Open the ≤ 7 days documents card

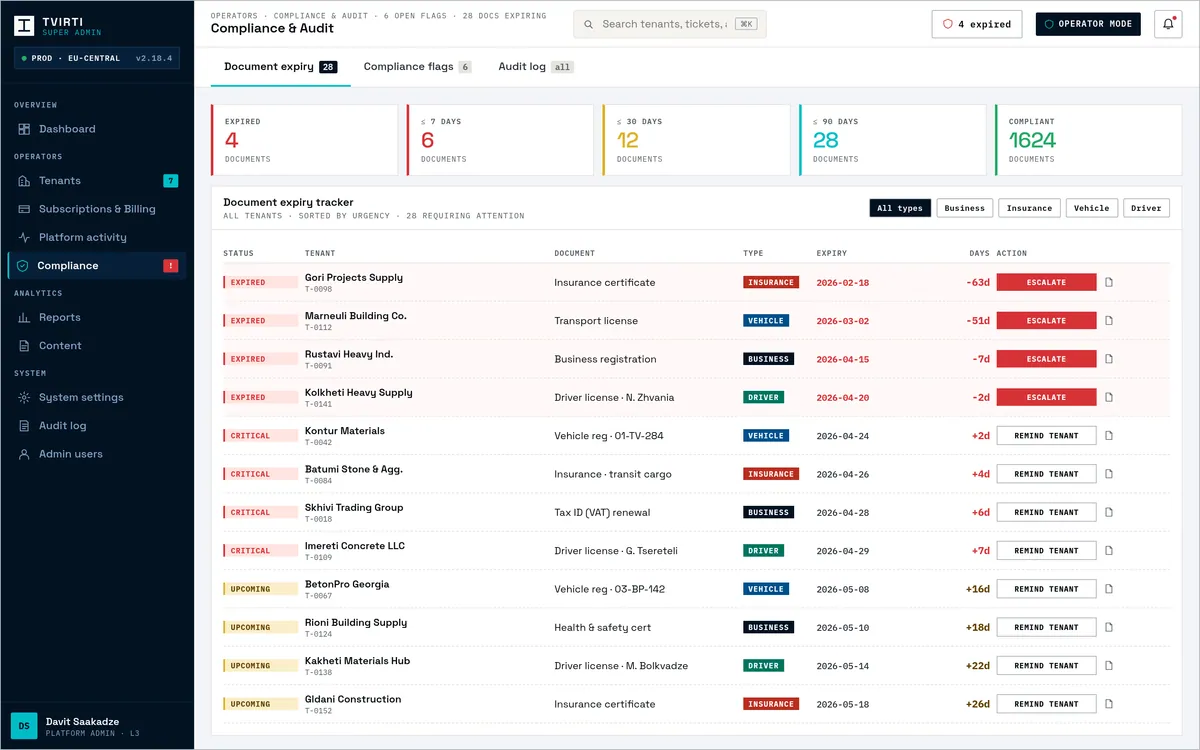pyautogui.click(x=500, y=140)
